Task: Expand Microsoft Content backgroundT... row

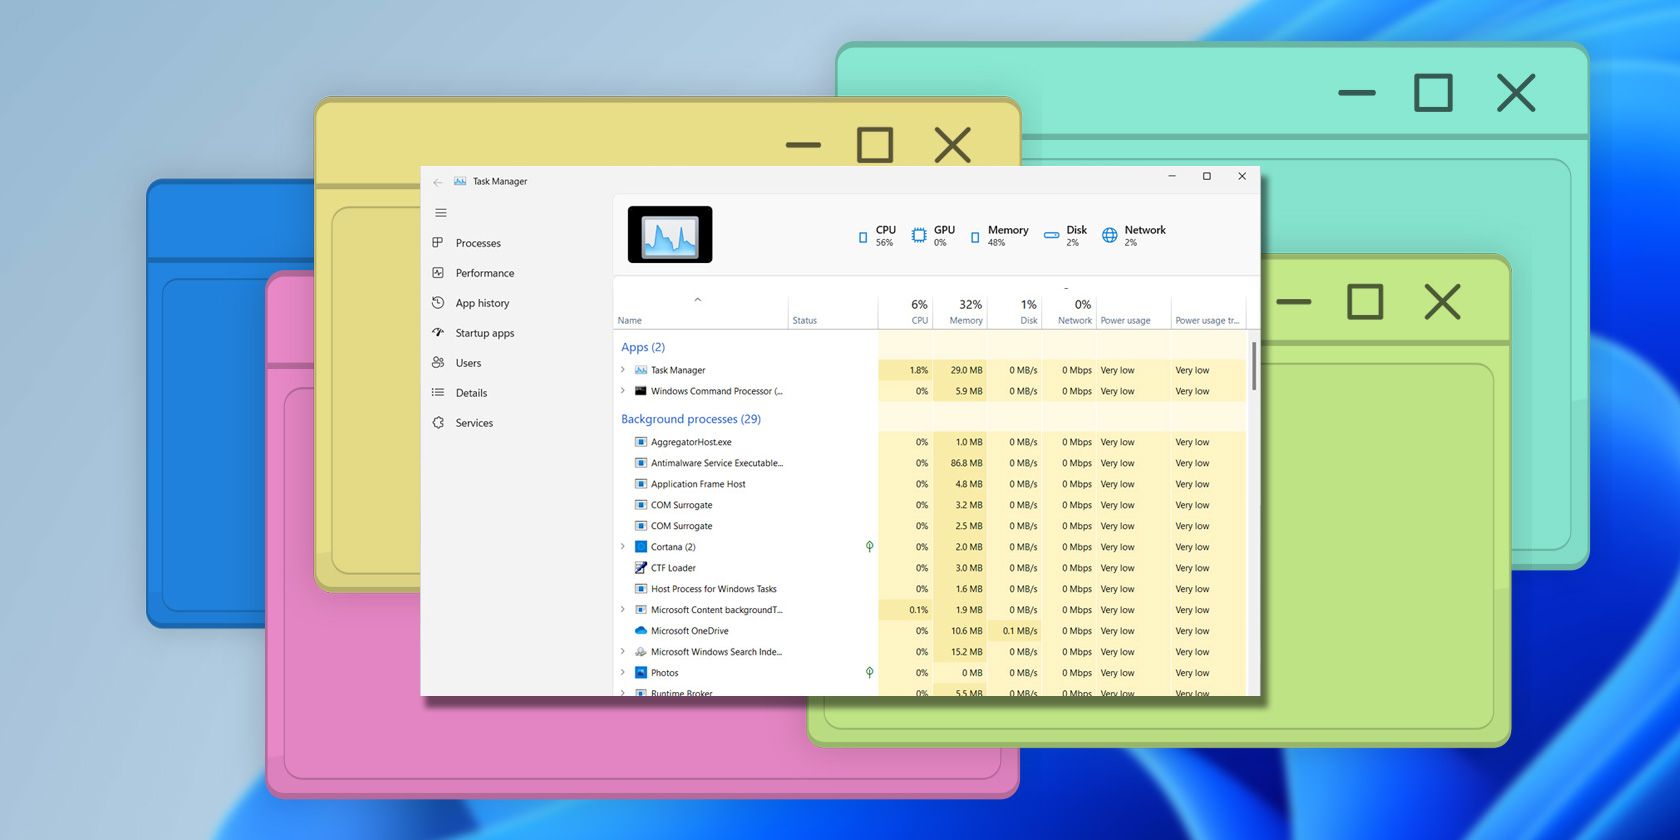Action: coord(623,610)
